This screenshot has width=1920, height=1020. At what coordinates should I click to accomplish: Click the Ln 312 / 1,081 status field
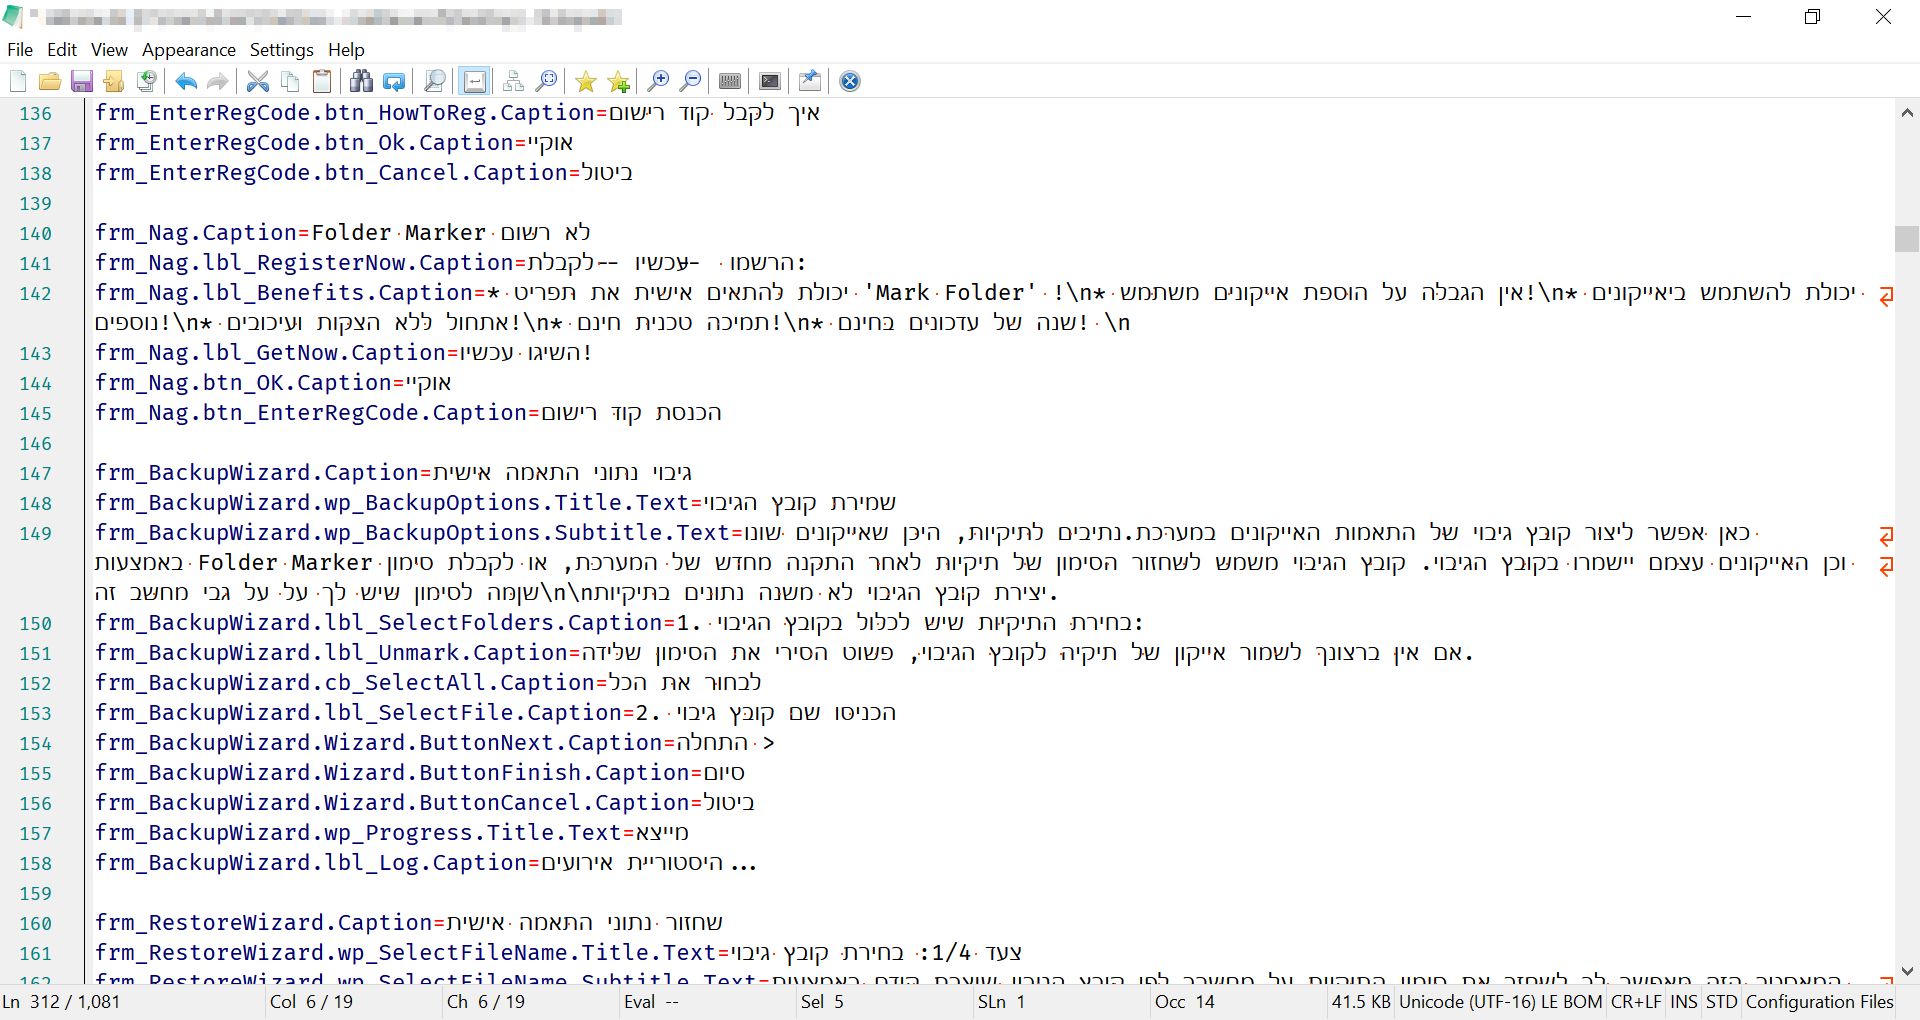(x=62, y=1002)
